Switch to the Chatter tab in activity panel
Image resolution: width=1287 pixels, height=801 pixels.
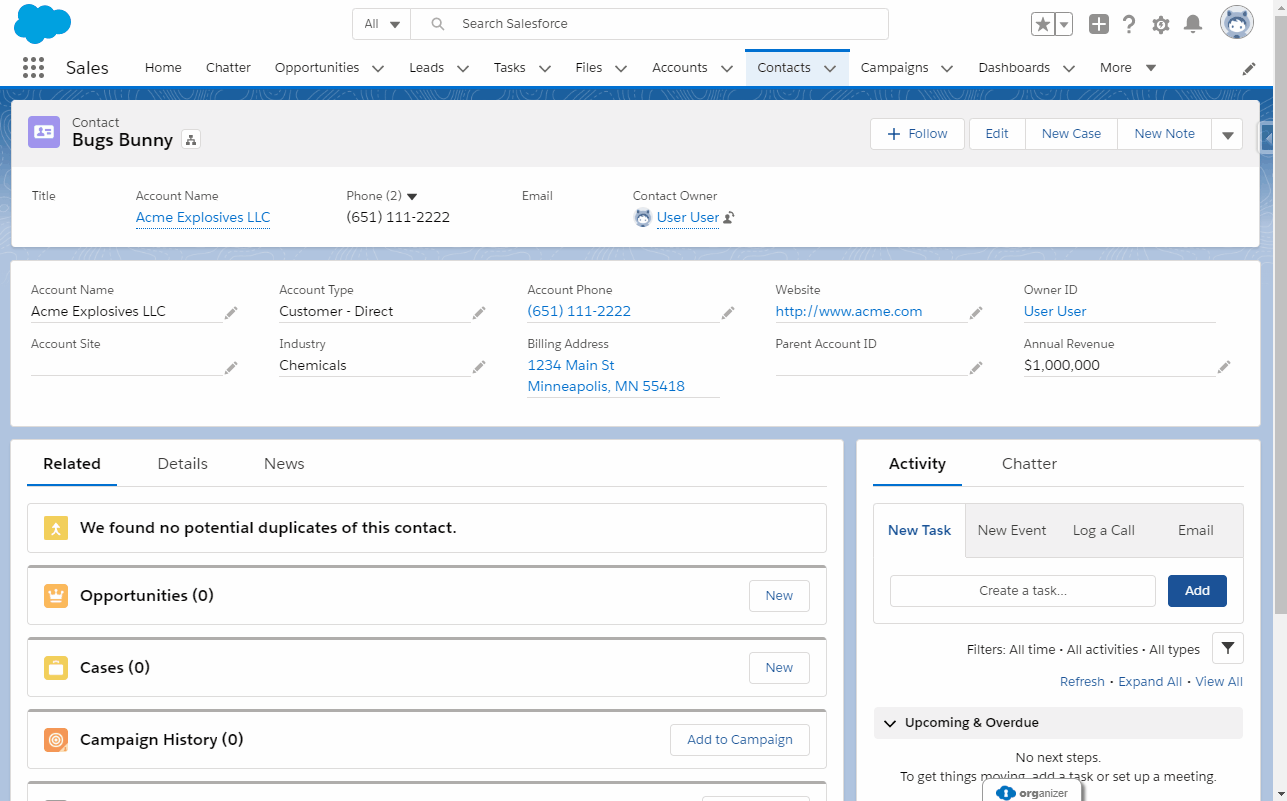click(x=1029, y=464)
